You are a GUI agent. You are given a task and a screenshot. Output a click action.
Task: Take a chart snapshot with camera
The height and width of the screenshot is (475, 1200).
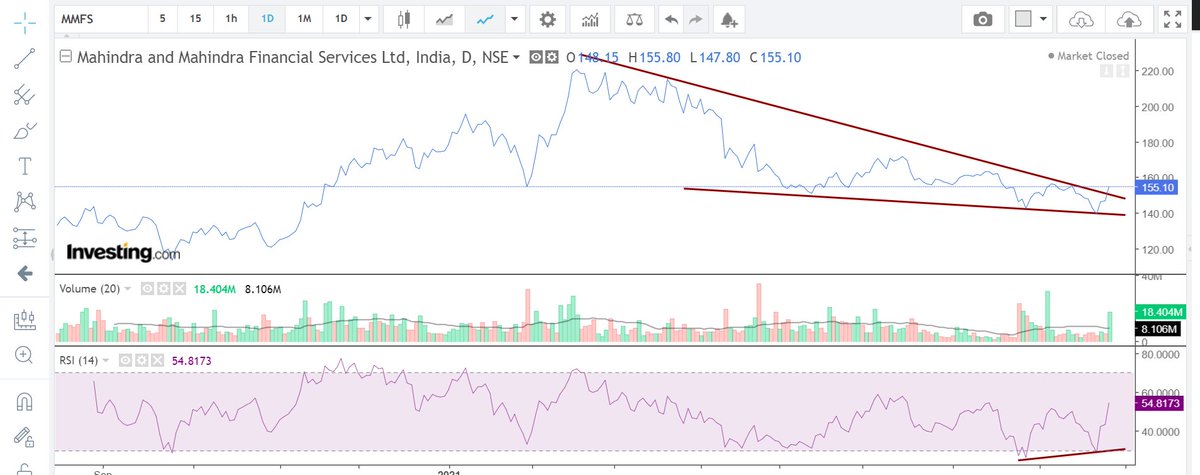(983, 19)
